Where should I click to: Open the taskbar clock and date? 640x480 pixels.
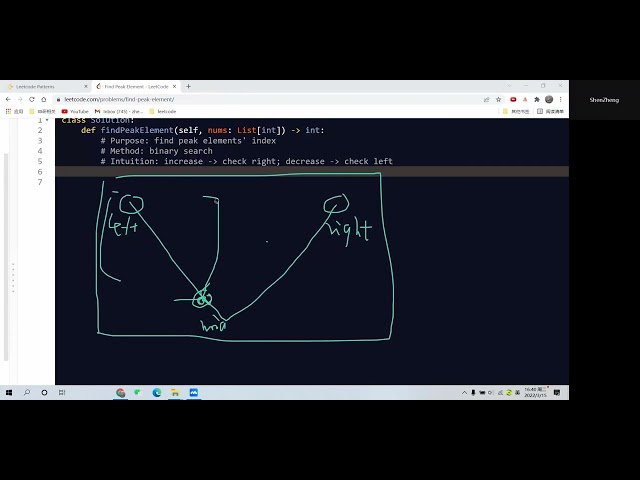[x=536, y=393]
